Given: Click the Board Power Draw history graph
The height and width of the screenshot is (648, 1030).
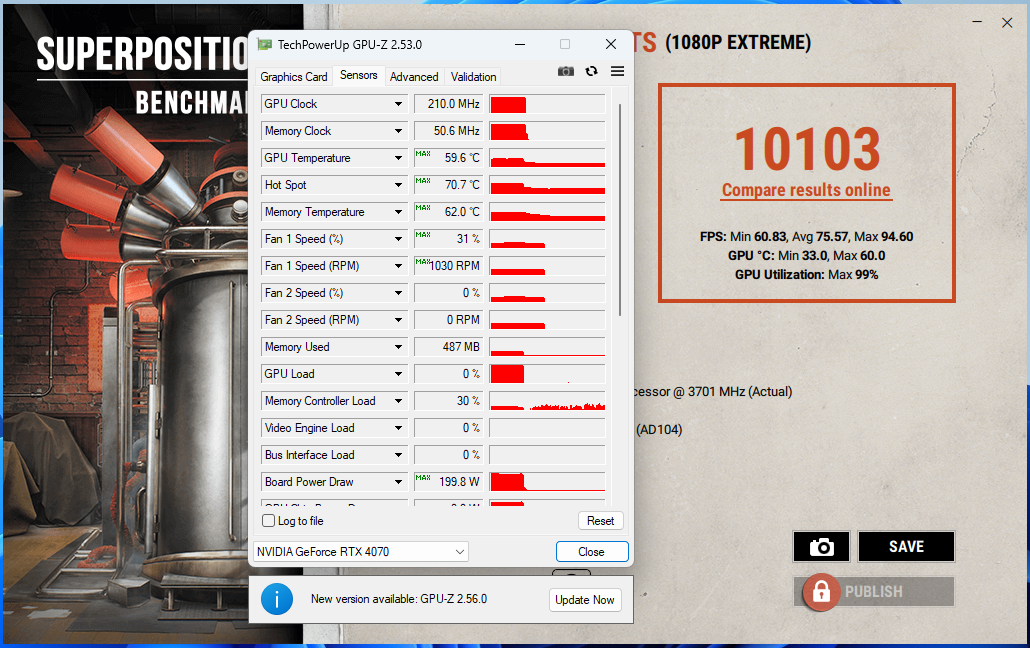Looking at the screenshot, I should pyautogui.click(x=547, y=482).
